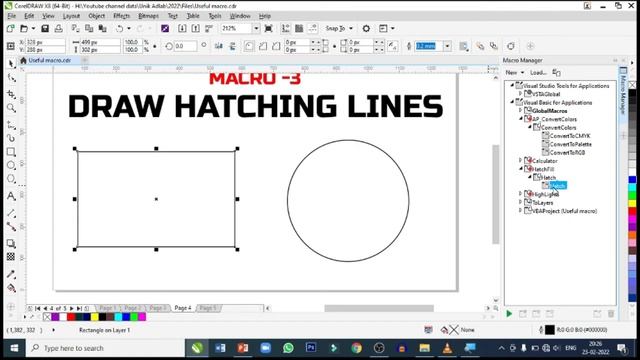Open the Tools menu

coord(215,16)
